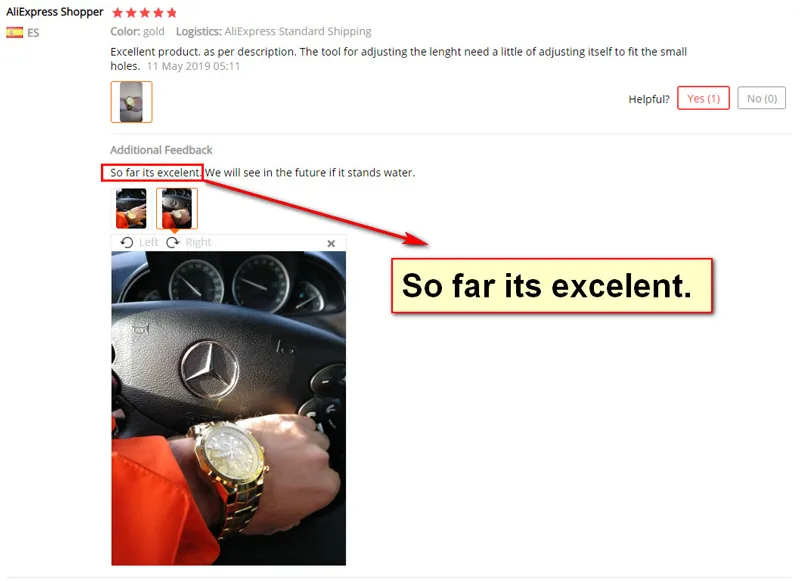Screen dimensions: 800x581
Task: Click the Additional Feedback heading
Action: click(x=161, y=150)
